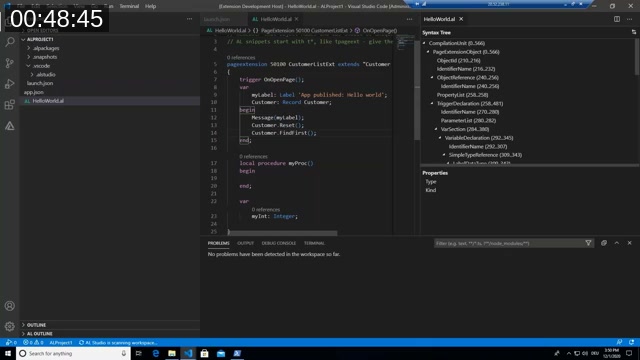Screen dimensions: 640x360
Task: Close the bottom Problems panel
Action: coord(630,243)
